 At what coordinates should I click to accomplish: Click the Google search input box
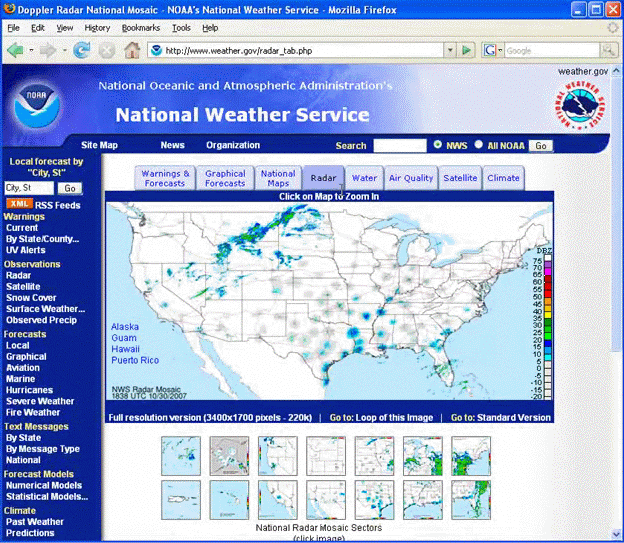point(552,51)
